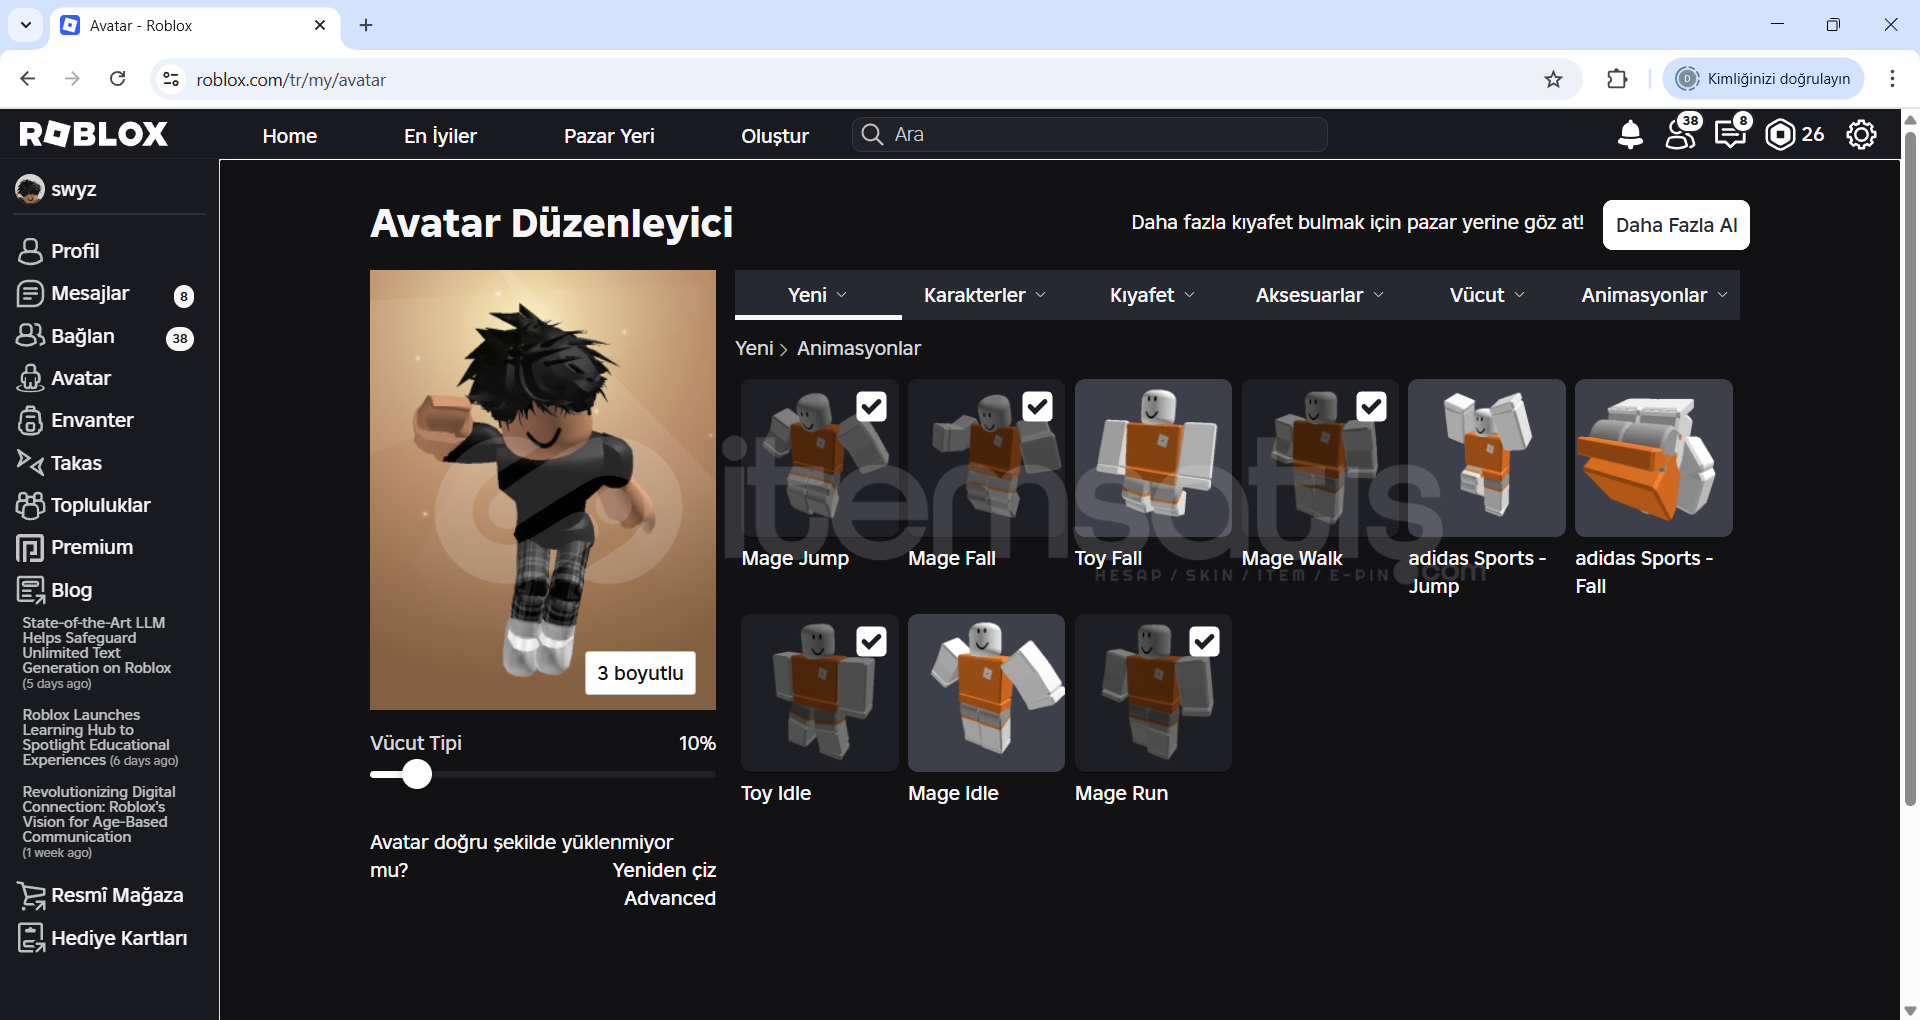The image size is (1920, 1020).
Task: Open En İyiler in top navigation
Action: tap(440, 136)
